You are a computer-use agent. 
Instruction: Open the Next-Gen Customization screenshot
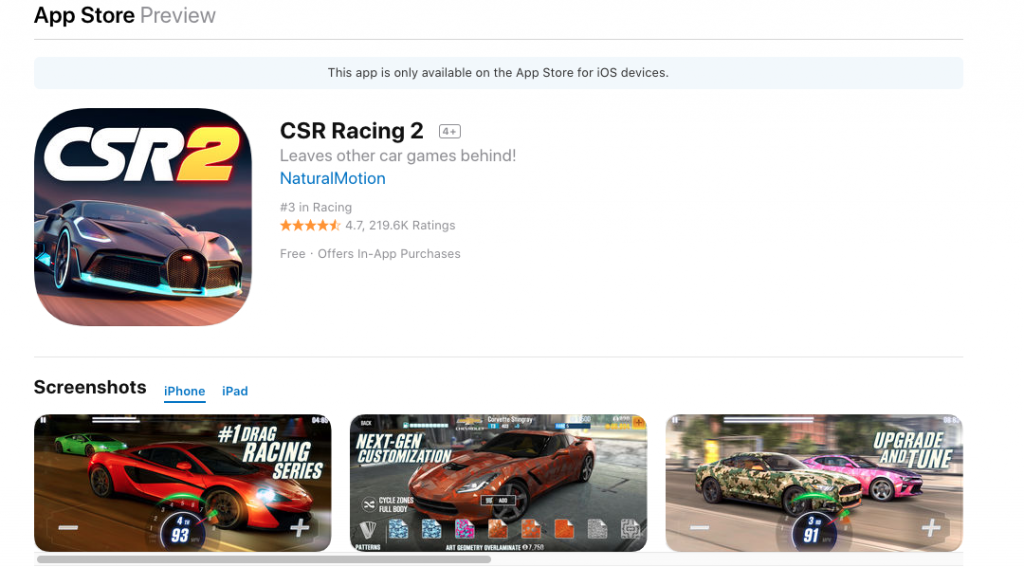pyautogui.click(x=498, y=483)
